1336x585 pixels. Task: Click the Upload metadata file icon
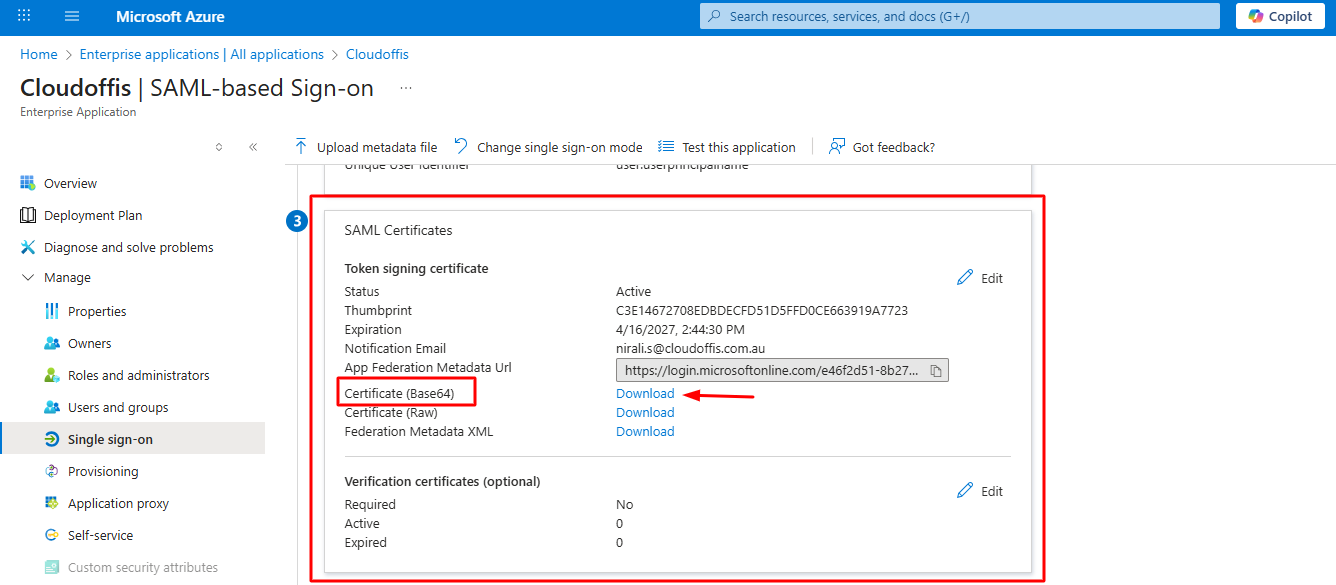click(301, 147)
